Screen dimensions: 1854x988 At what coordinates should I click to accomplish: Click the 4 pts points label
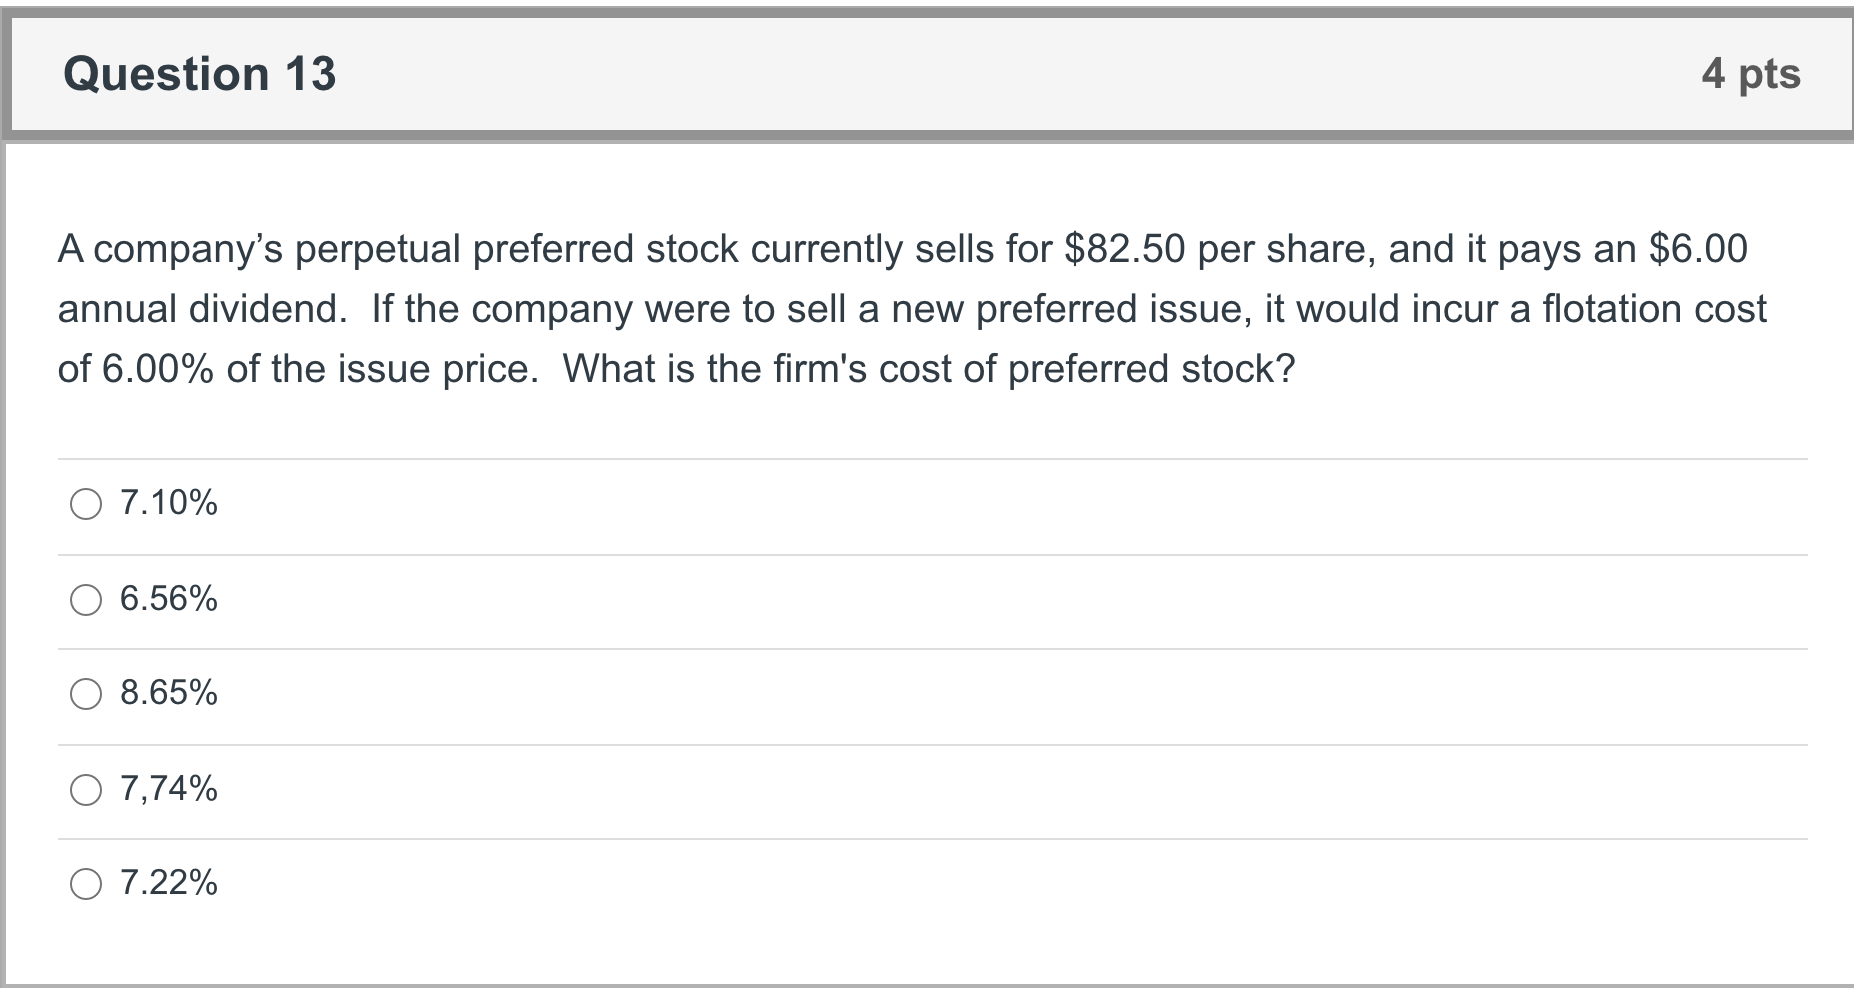(x=1750, y=74)
